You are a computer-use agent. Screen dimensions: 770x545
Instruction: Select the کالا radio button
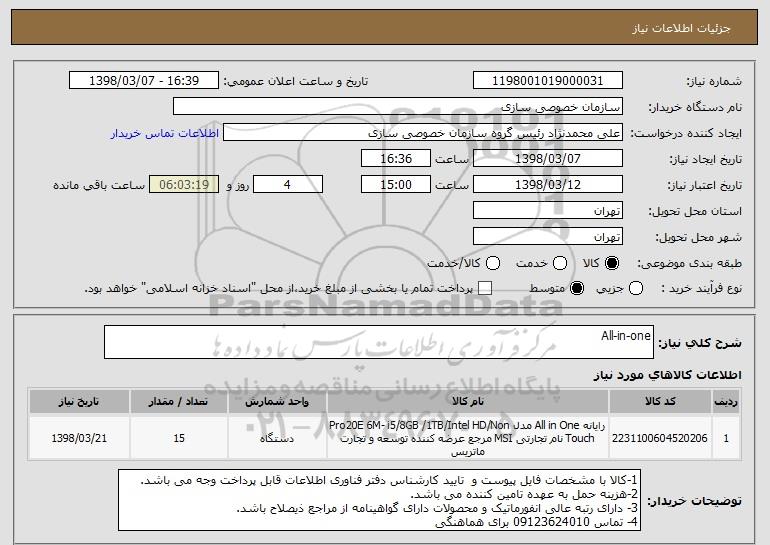[611, 264]
